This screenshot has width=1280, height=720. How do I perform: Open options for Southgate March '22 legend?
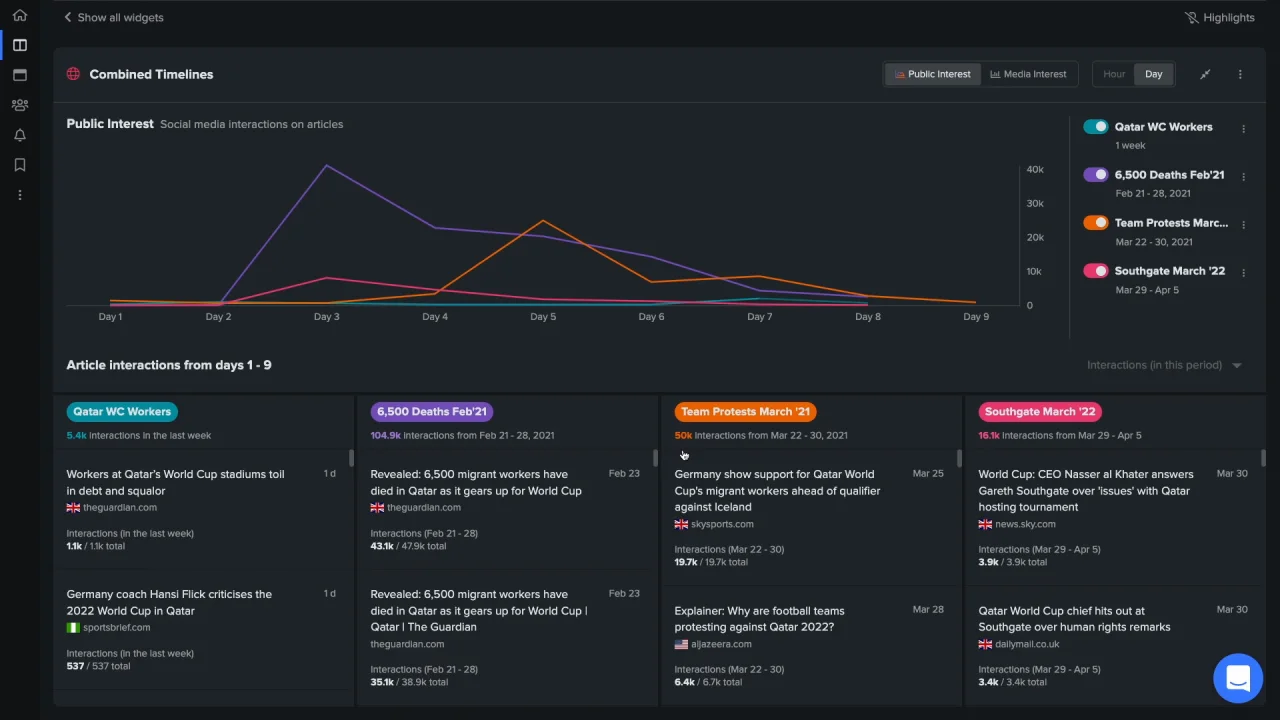click(1244, 273)
